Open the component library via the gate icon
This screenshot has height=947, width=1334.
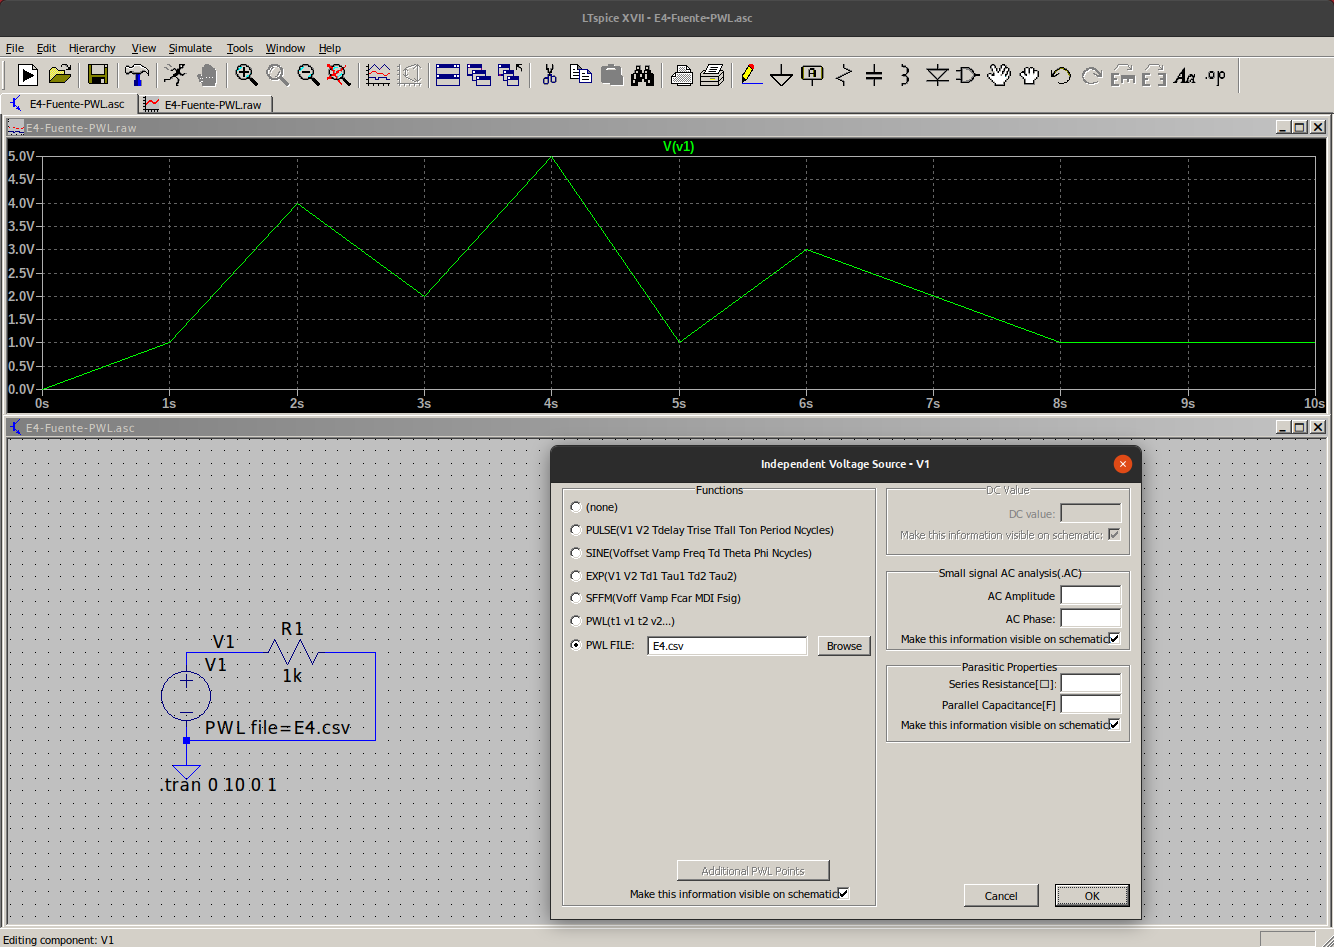tap(968, 75)
